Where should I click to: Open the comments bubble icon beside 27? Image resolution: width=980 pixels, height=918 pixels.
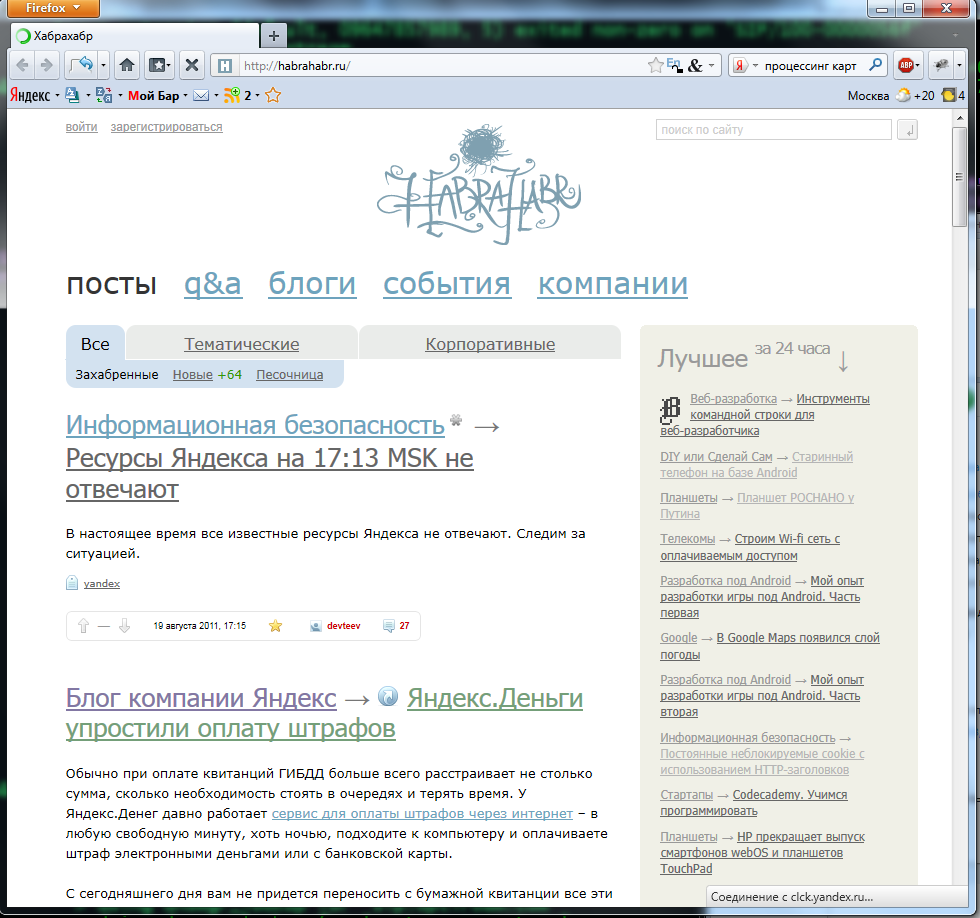pos(388,626)
